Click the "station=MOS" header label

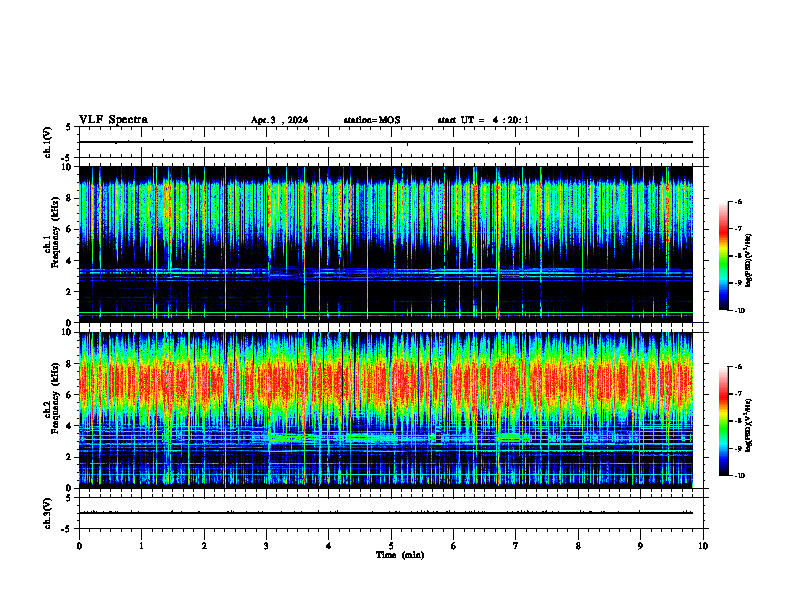point(372,120)
